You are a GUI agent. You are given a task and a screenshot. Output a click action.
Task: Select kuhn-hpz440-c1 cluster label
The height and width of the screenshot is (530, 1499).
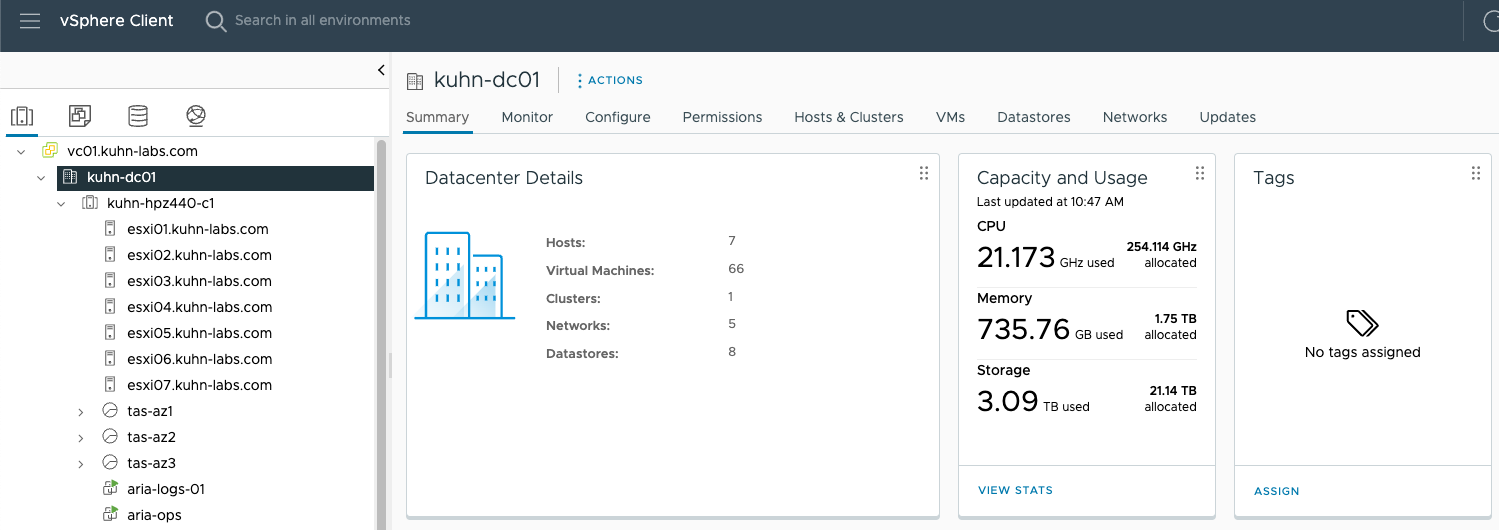tap(160, 203)
